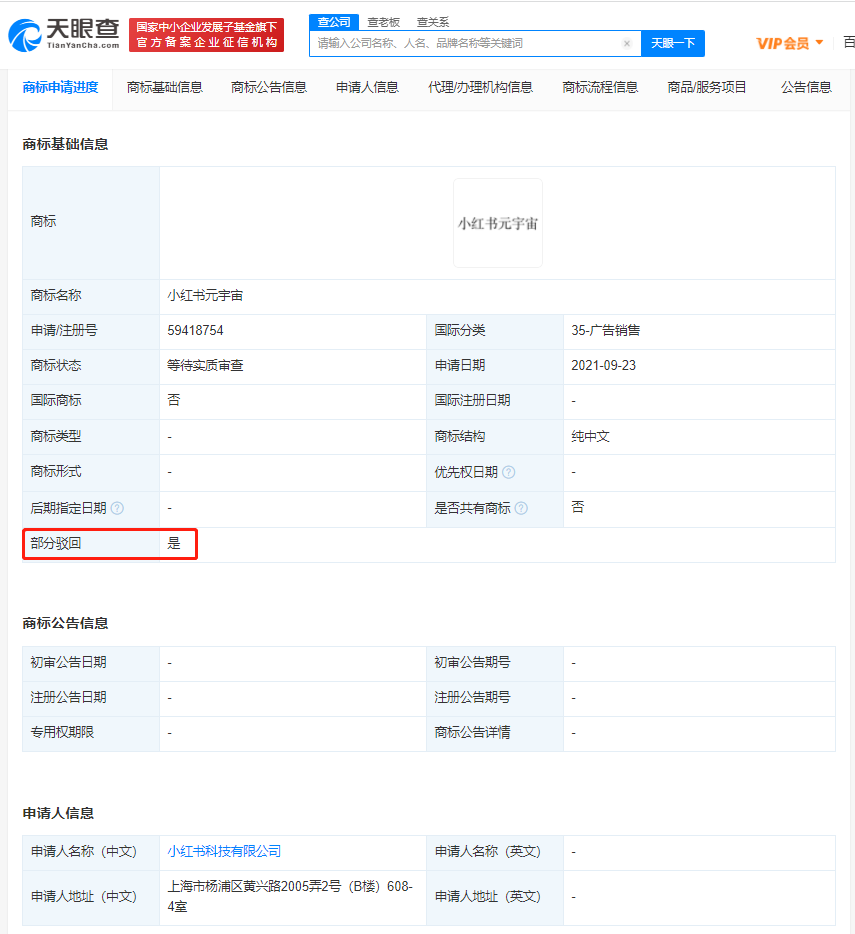Open the 商标公告信息 tab
This screenshot has width=855, height=934.
coord(269,87)
